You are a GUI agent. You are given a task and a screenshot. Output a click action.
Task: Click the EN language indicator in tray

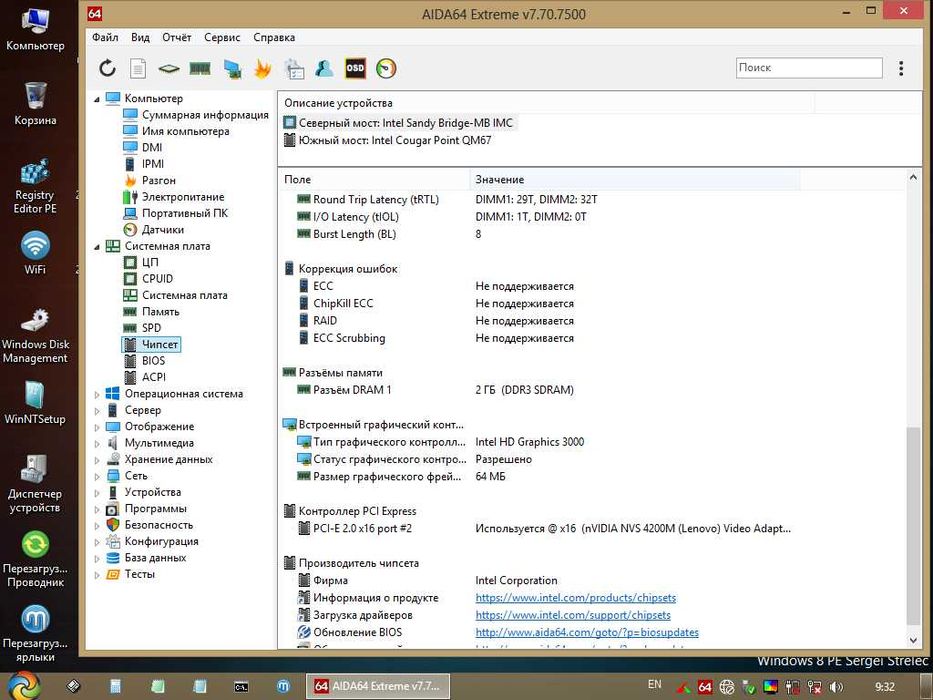[x=654, y=685]
